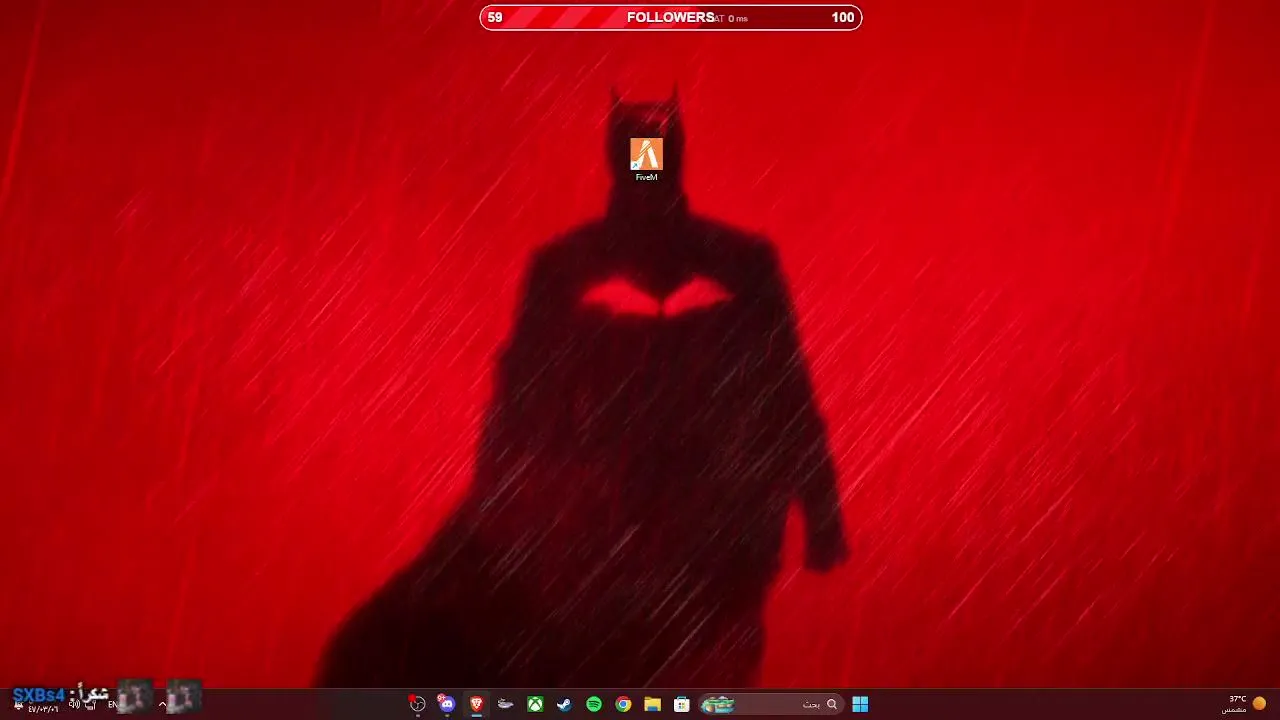Open Discord from the taskbar
Screen dimensions: 1280x720
point(446,704)
